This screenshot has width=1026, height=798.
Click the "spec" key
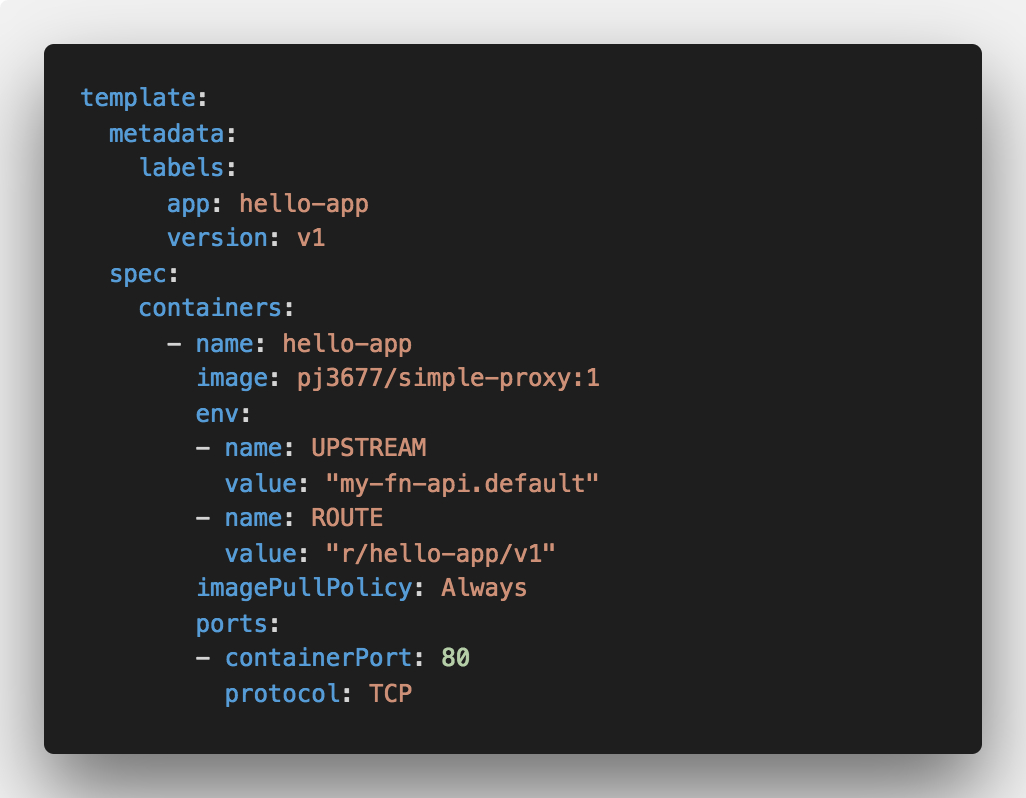137,274
